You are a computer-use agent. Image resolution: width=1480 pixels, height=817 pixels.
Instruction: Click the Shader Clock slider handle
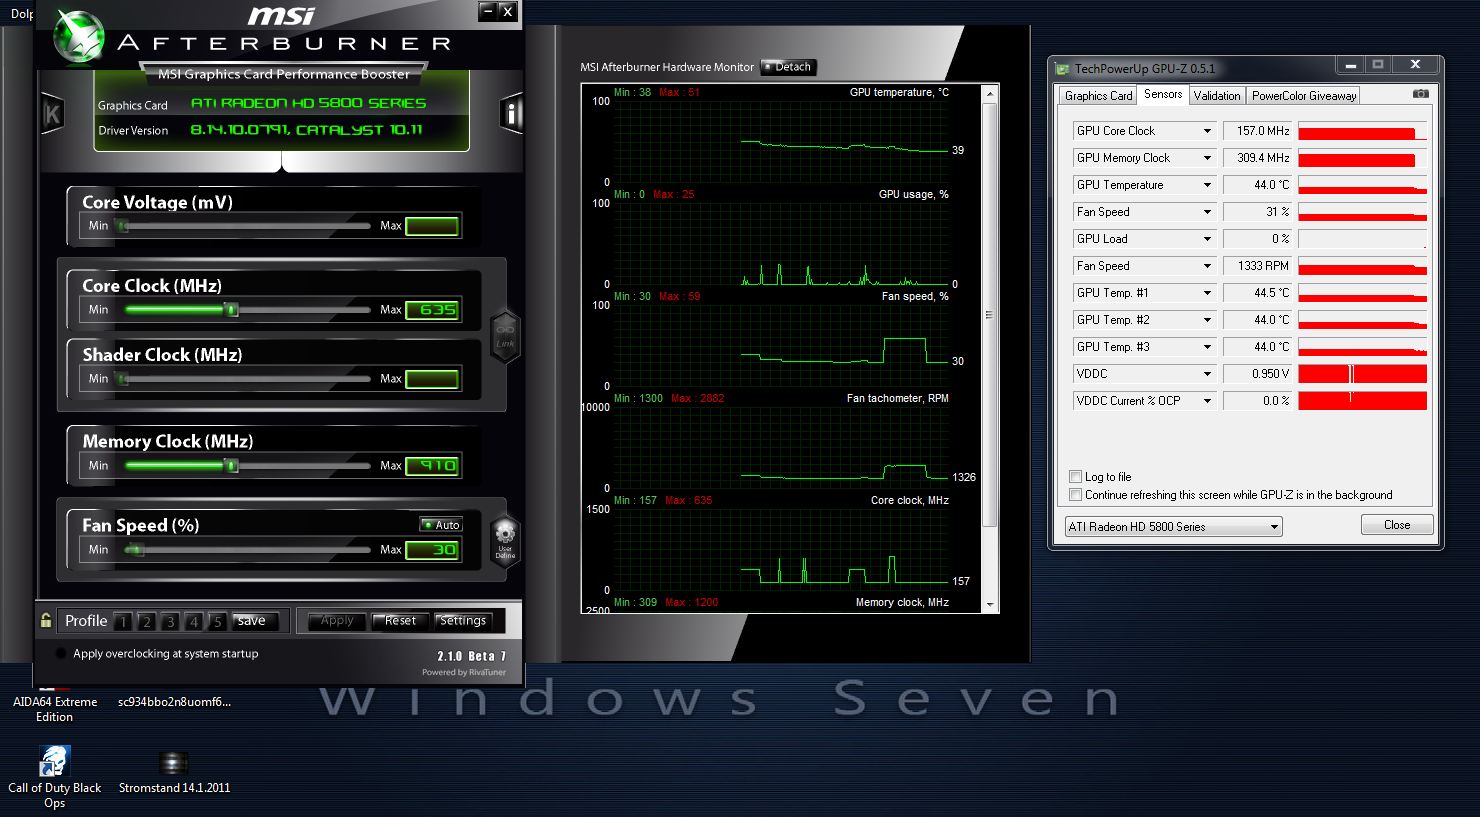pos(122,379)
